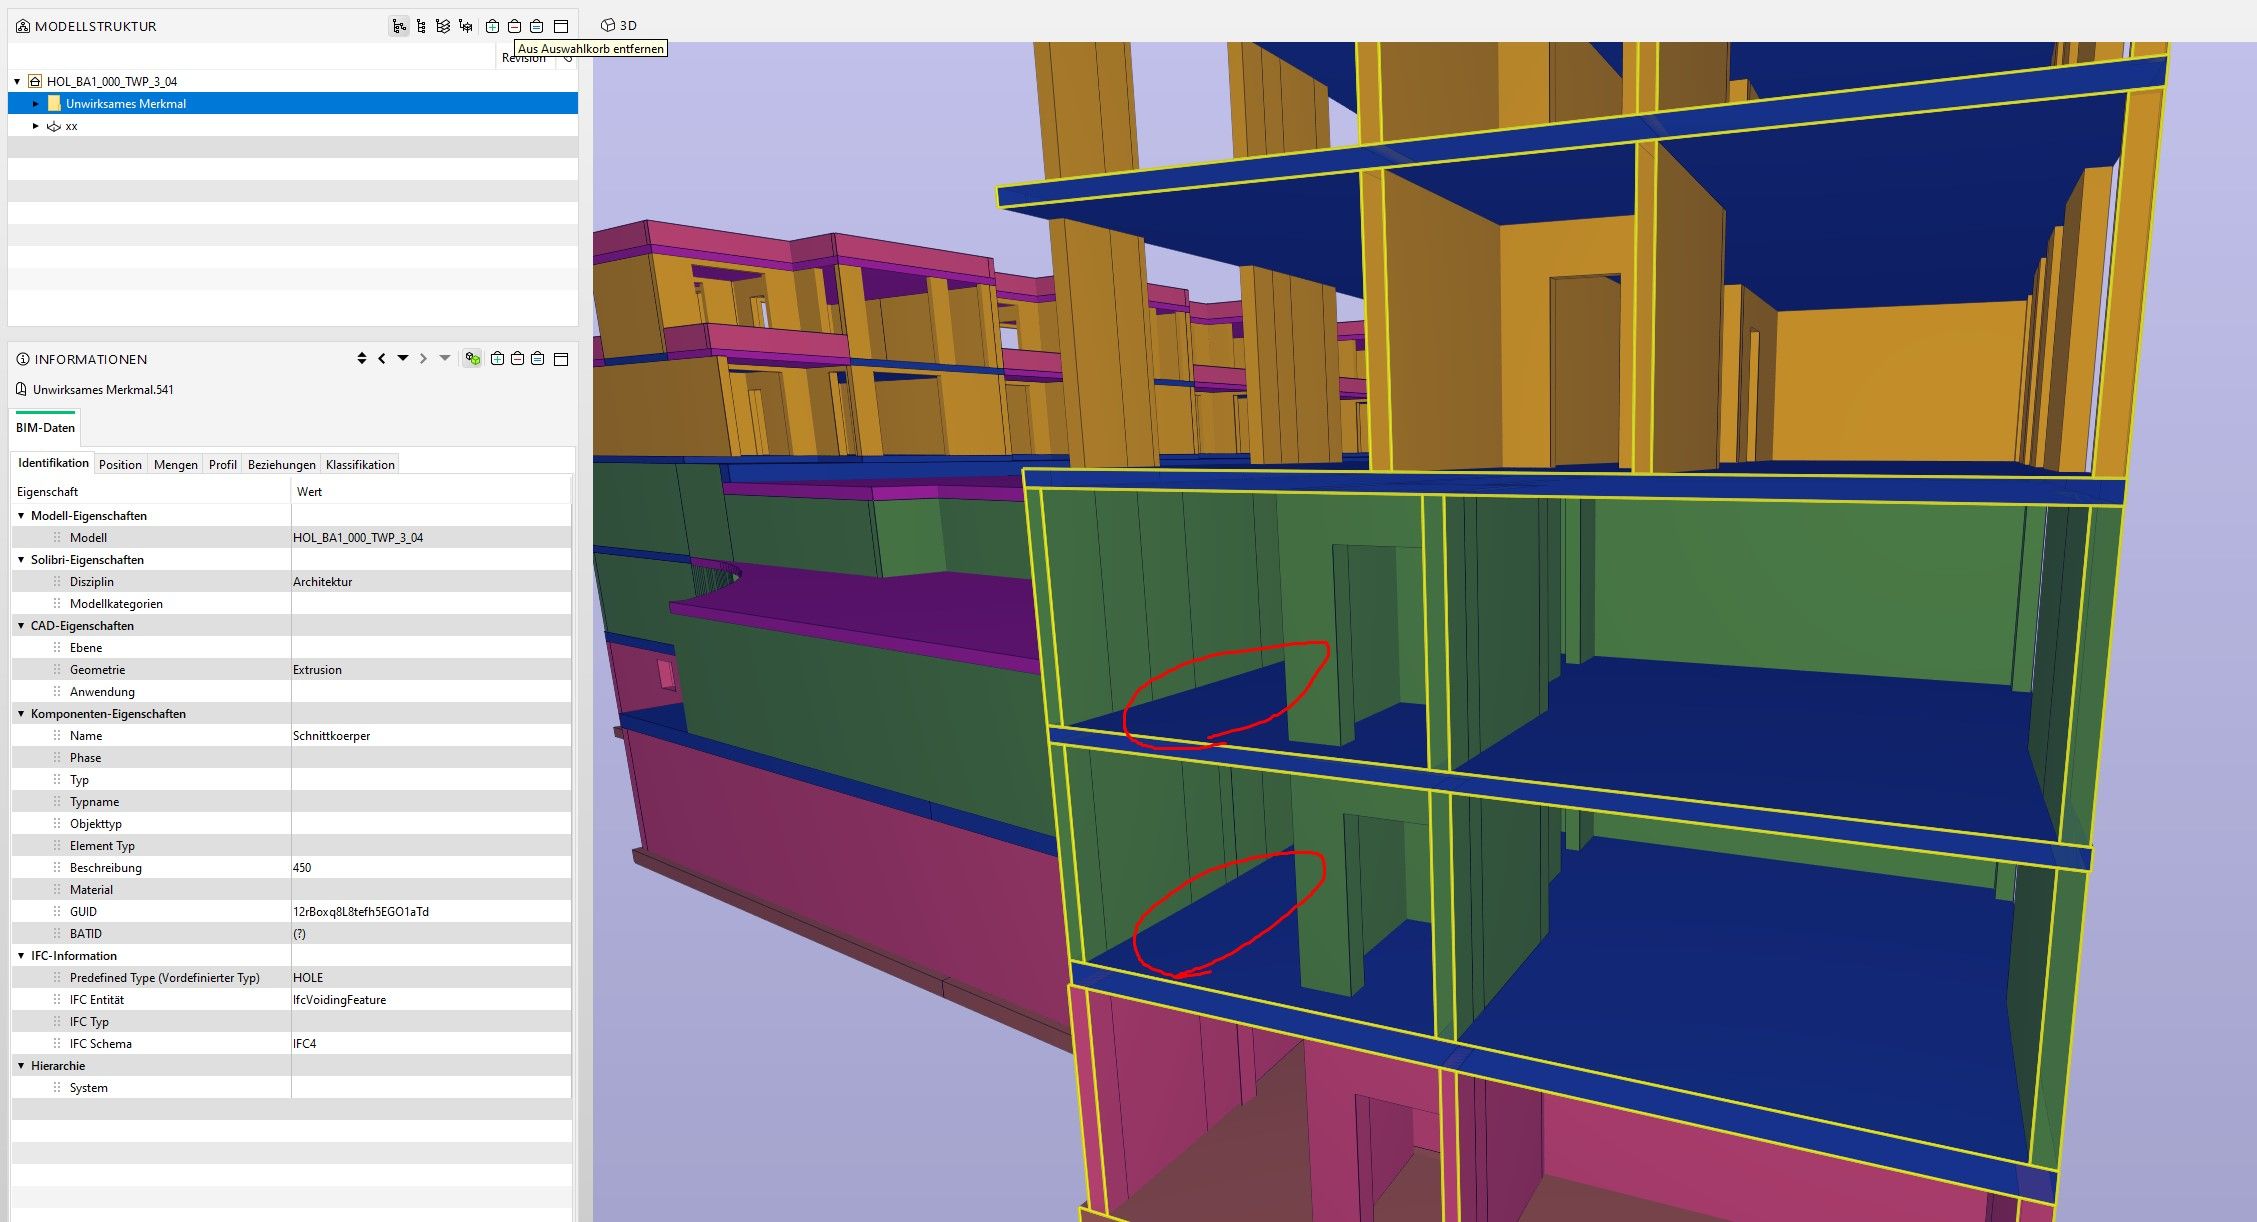Viewport: 2257px width, 1222px height.
Task: Collapse IFC-Information group
Action: click(21, 955)
